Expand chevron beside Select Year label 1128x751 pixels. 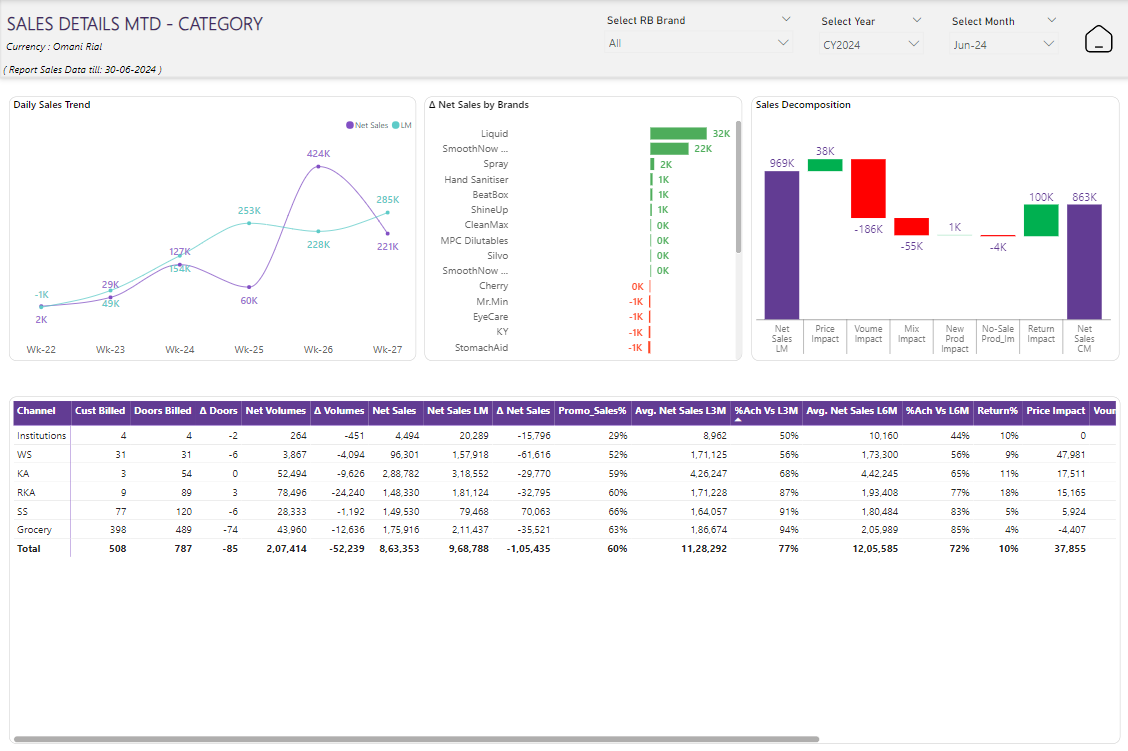click(x=917, y=20)
